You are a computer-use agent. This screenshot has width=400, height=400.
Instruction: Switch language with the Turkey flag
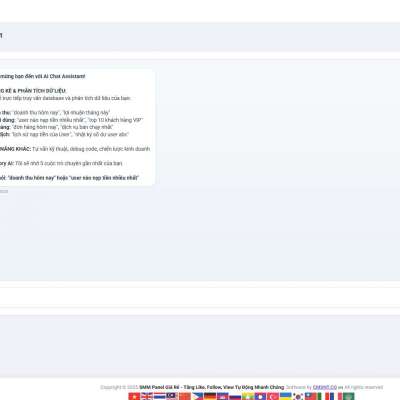tap(273, 396)
